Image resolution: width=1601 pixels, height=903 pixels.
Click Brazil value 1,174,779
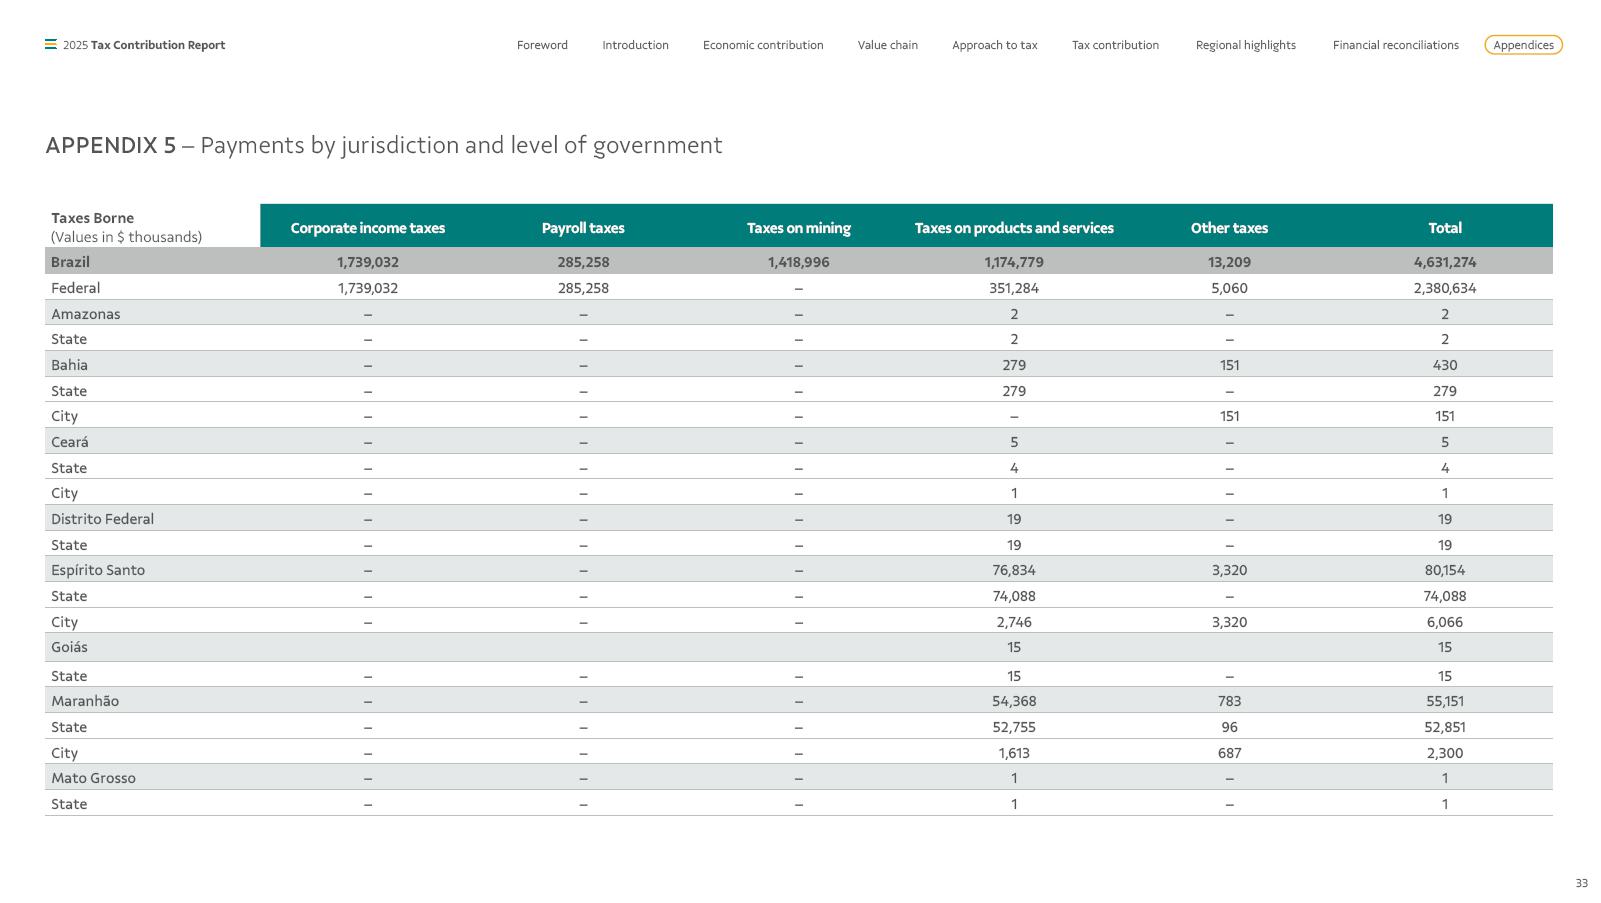click(x=1014, y=262)
